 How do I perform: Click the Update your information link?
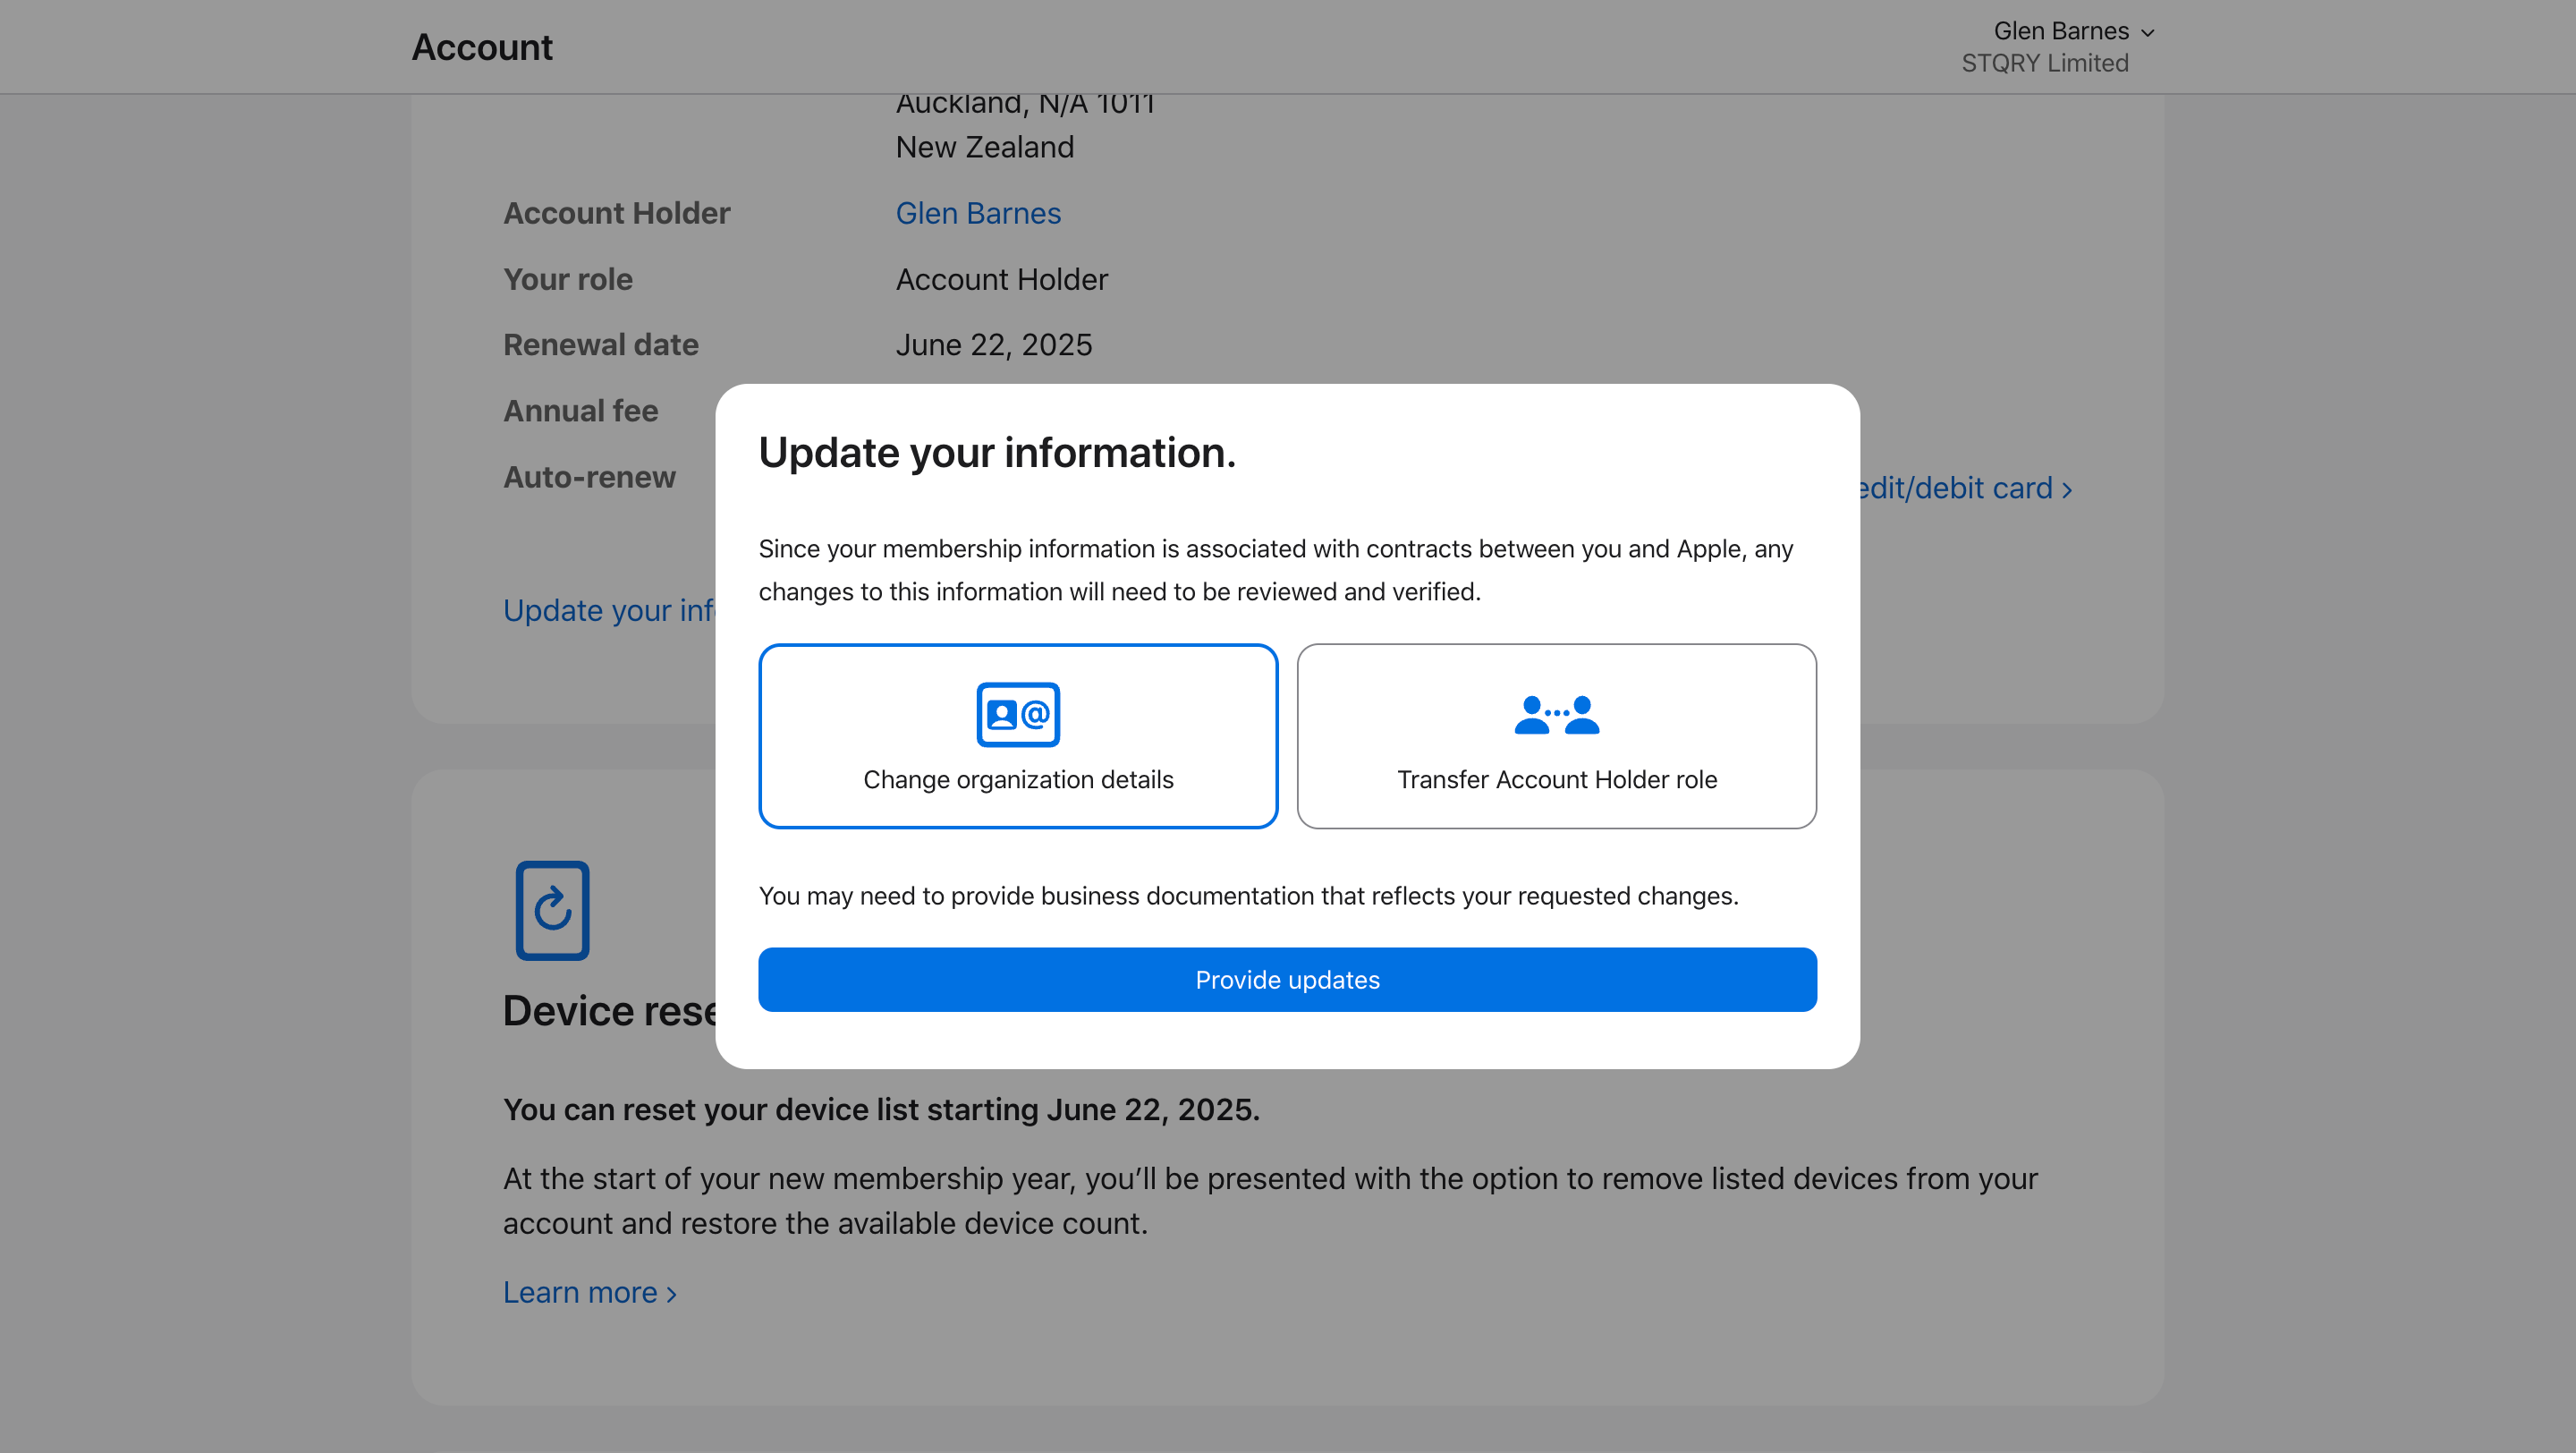pyautogui.click(x=608, y=610)
